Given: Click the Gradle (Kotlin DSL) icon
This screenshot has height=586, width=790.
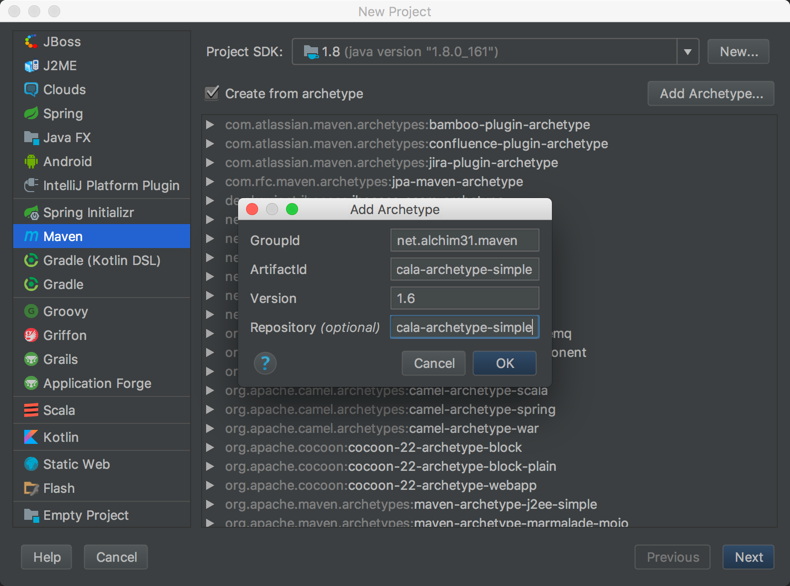Looking at the screenshot, I should click(31, 261).
